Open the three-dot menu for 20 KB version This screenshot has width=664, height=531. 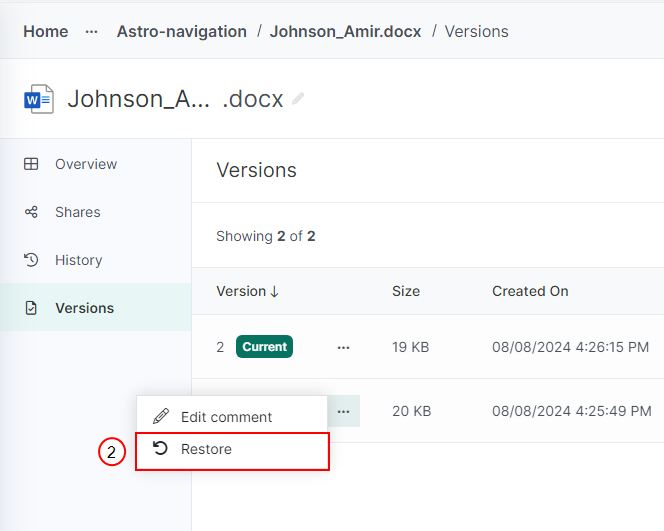pos(343,411)
